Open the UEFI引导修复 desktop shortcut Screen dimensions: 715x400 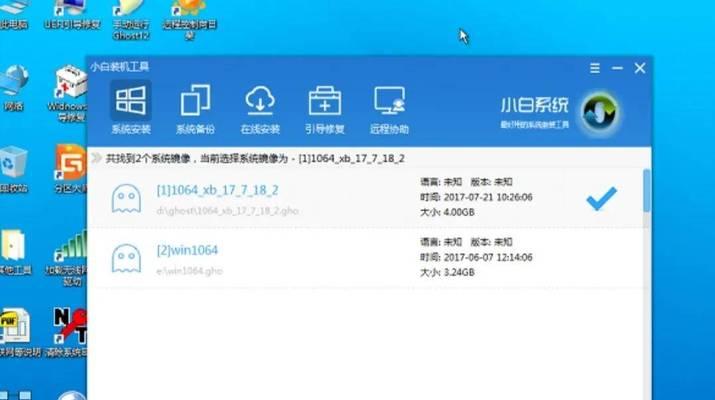coord(72,15)
